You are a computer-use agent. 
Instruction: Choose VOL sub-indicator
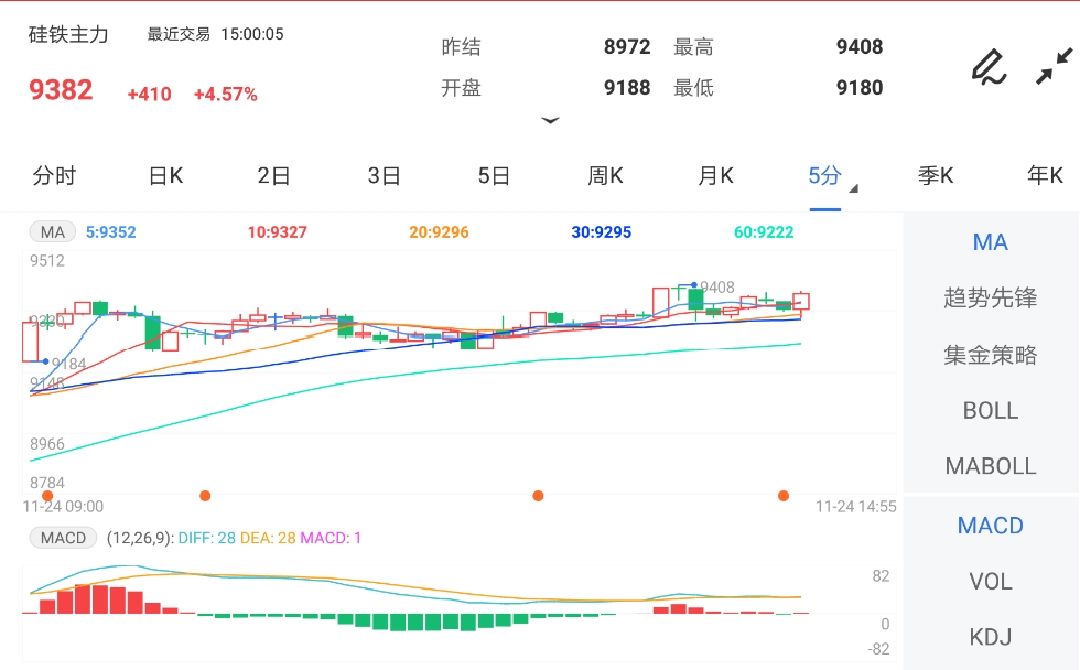pyautogui.click(x=990, y=582)
